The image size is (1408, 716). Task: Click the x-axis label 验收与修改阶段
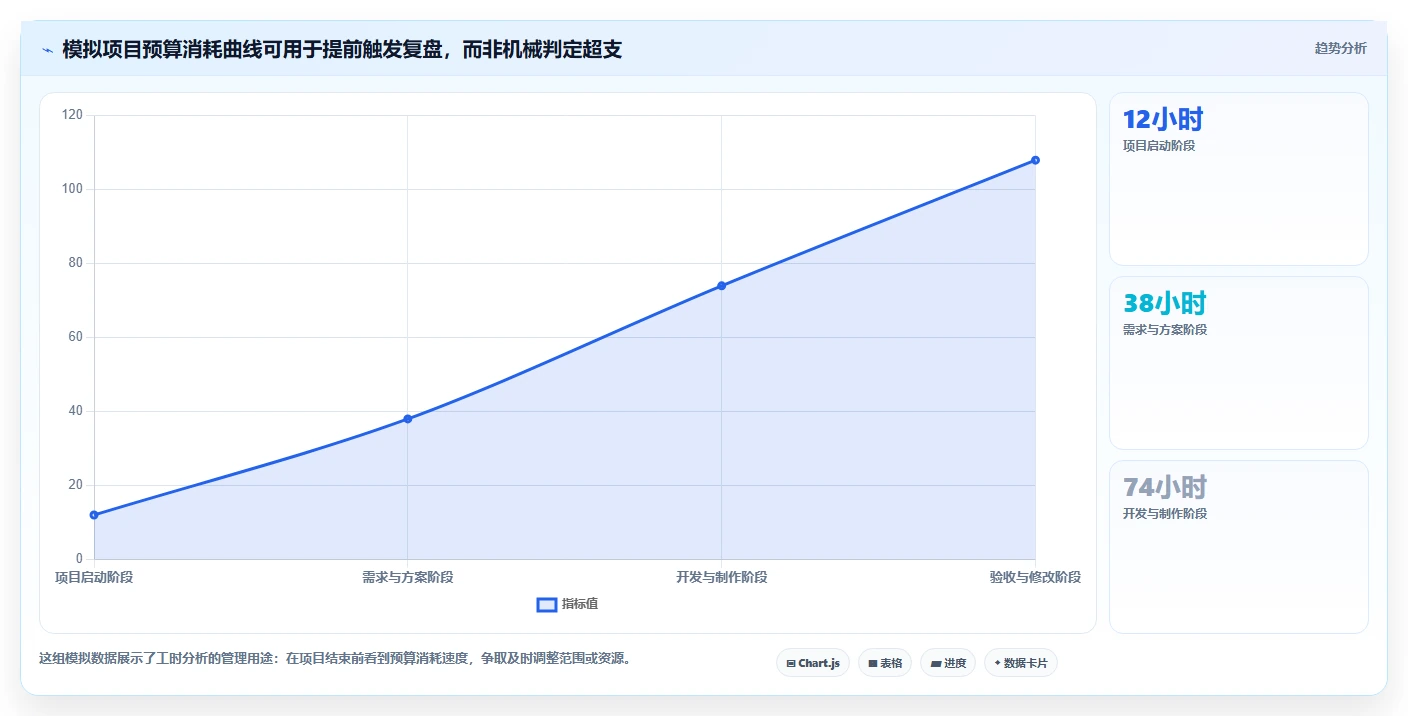click(x=1035, y=577)
